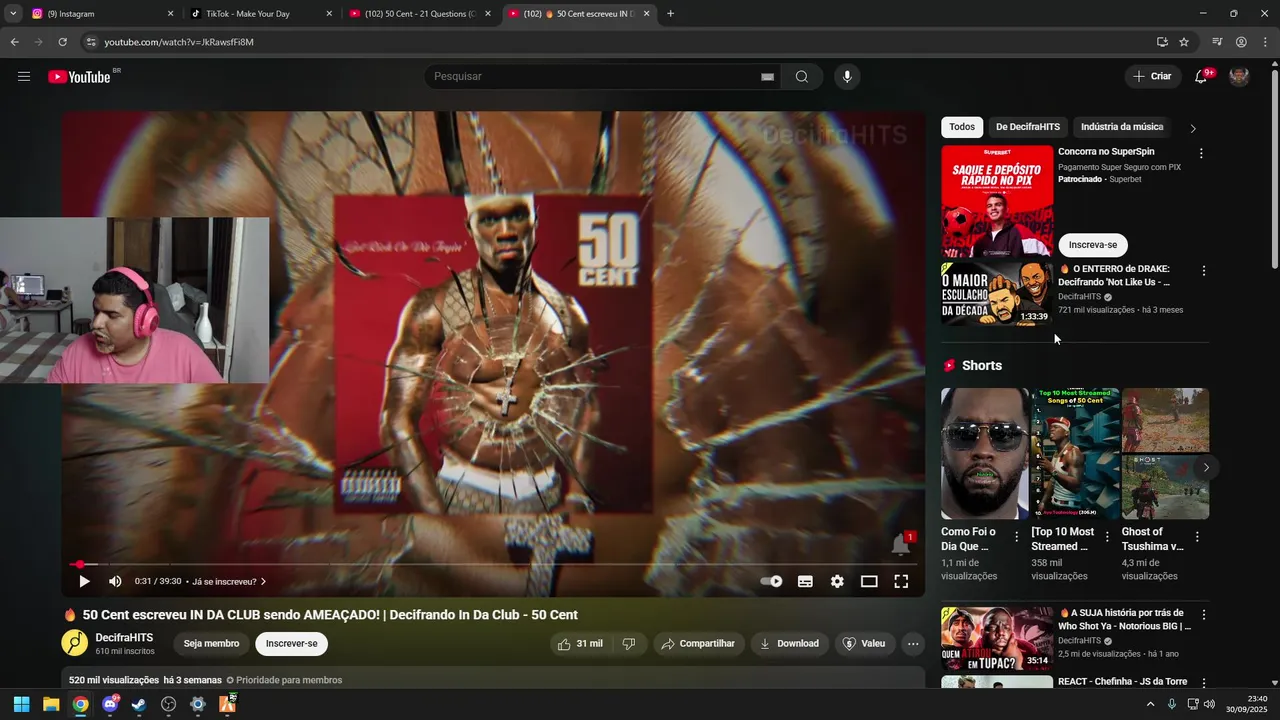The height and width of the screenshot is (720, 1280).
Task: Click the Compartilhar share button
Action: coord(698,644)
